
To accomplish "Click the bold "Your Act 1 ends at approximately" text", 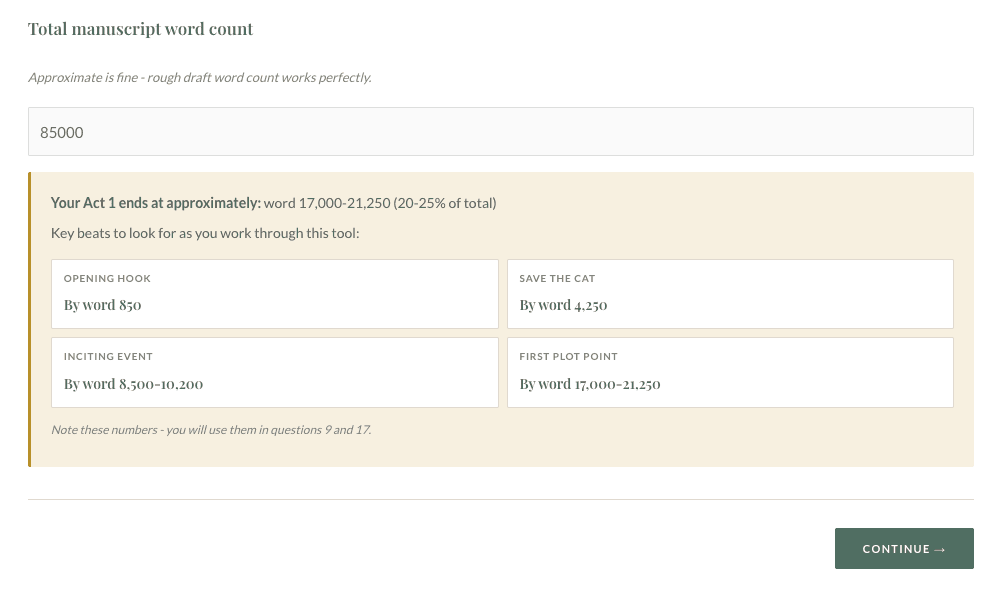I will click(x=155, y=203).
